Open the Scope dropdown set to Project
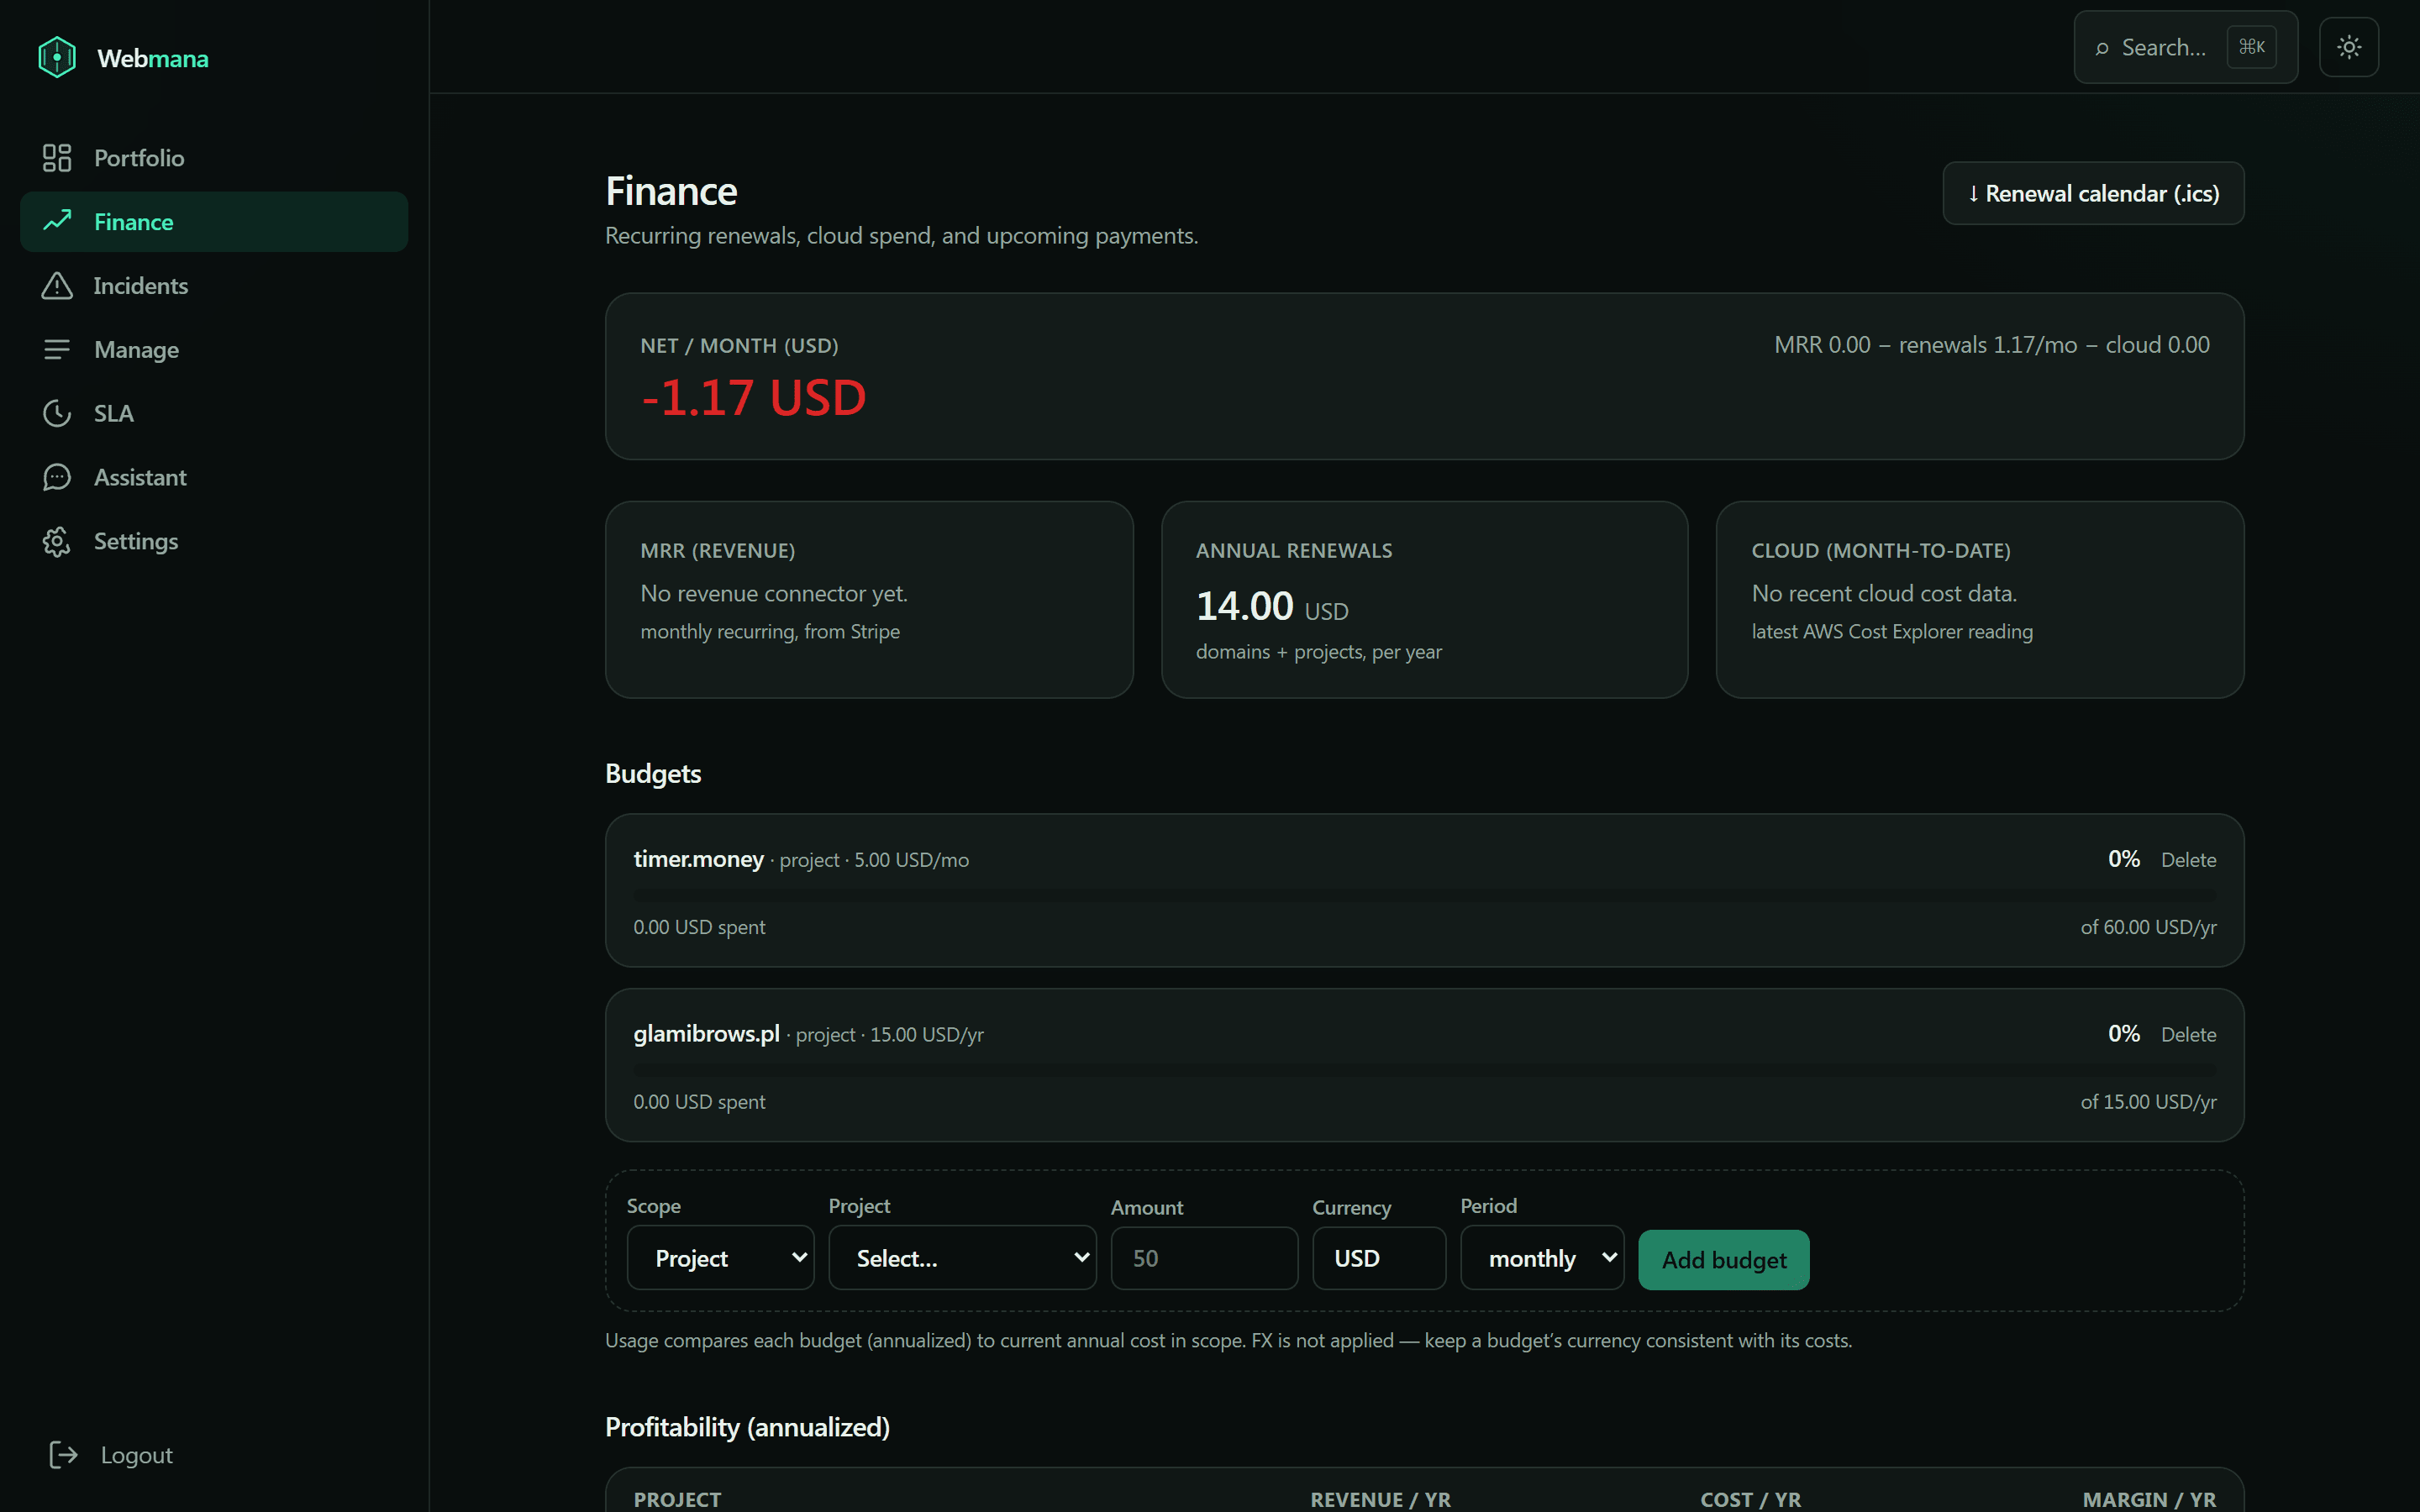 point(720,1258)
